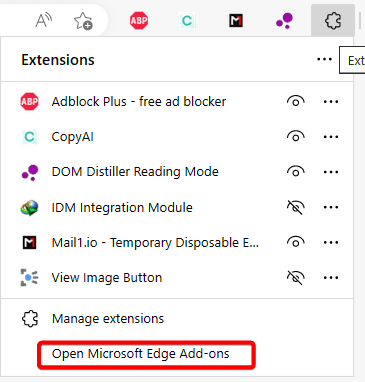This screenshot has width=365, height=382.
Task: Open Adblock Plus toolbar icon
Action: point(139,21)
